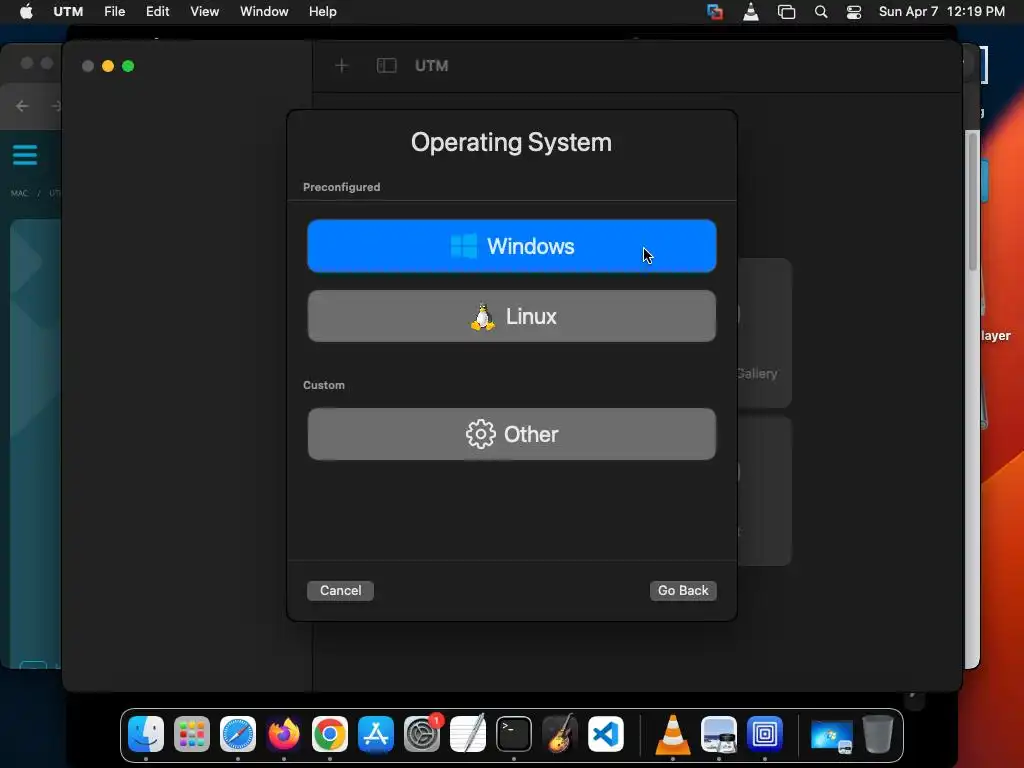1024x768 pixels.
Task: Click the back arrow in background browser
Action: pyautogui.click(x=22, y=106)
